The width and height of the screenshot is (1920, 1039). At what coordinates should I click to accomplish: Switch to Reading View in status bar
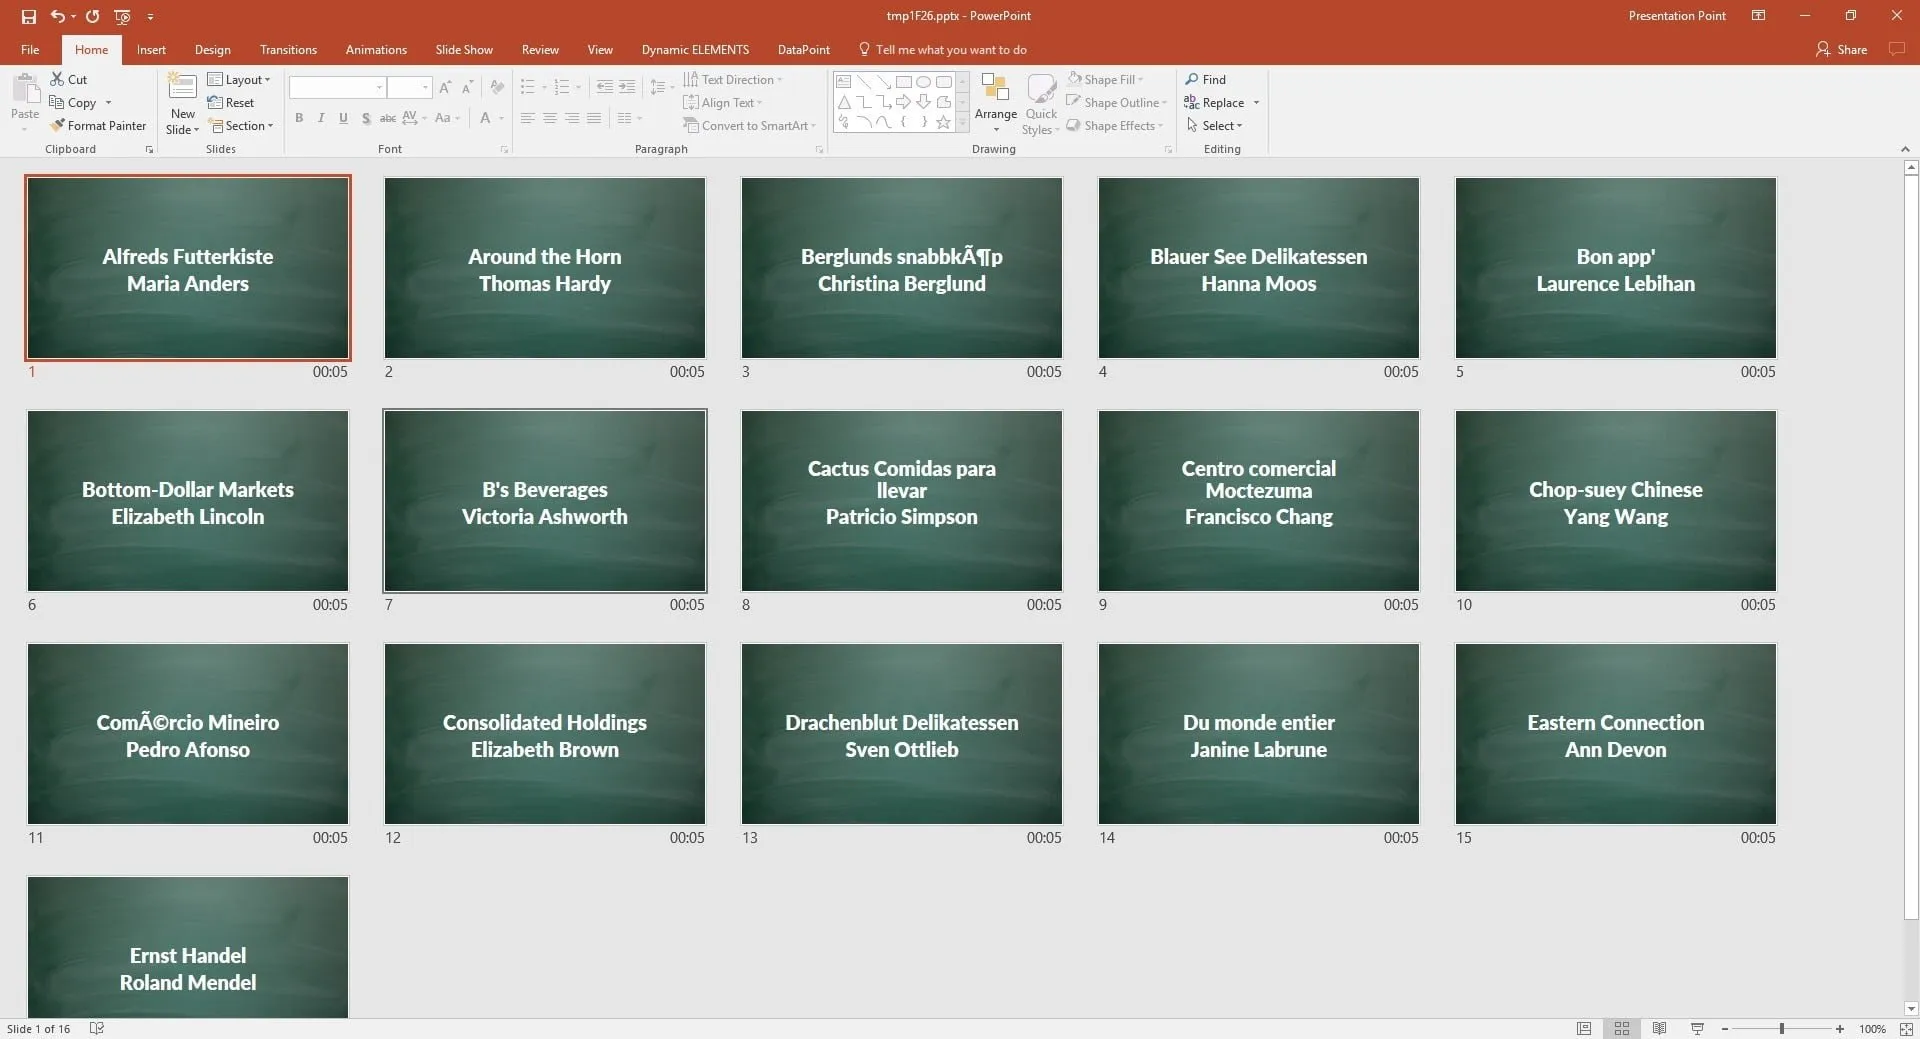coord(1660,1028)
